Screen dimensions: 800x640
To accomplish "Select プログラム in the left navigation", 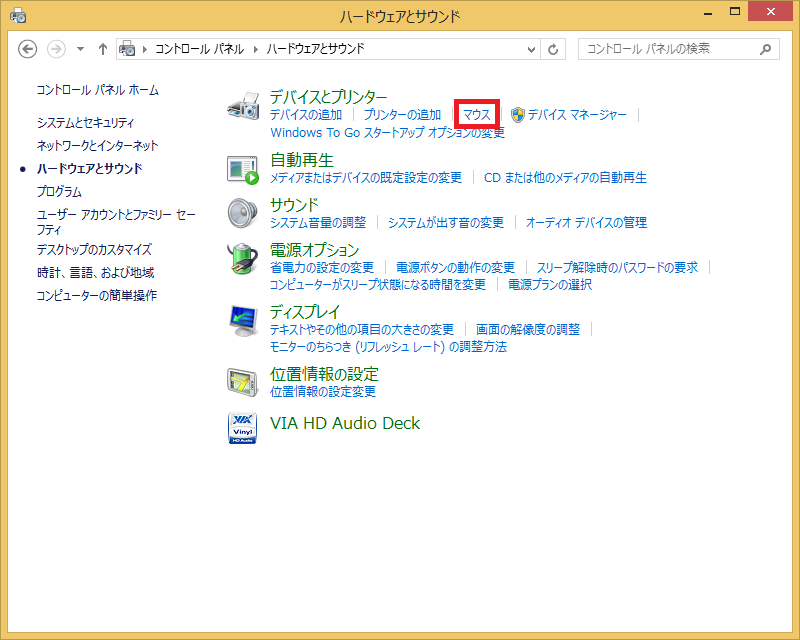I will coord(59,192).
